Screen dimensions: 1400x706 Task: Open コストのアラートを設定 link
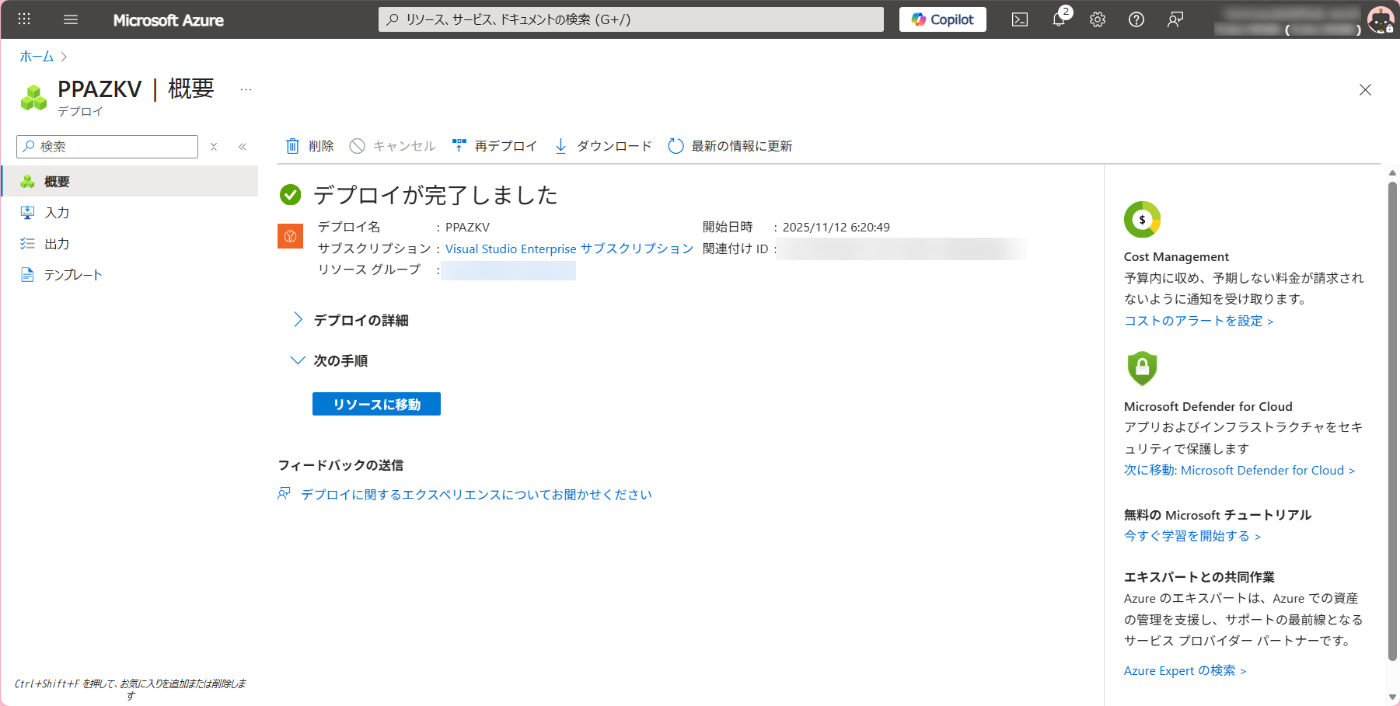point(1199,321)
